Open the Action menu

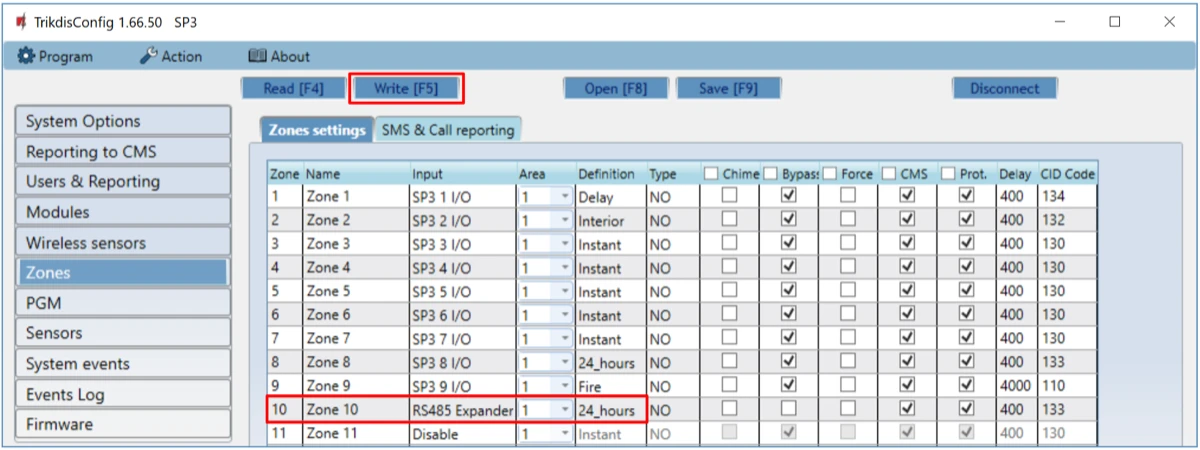(170, 57)
